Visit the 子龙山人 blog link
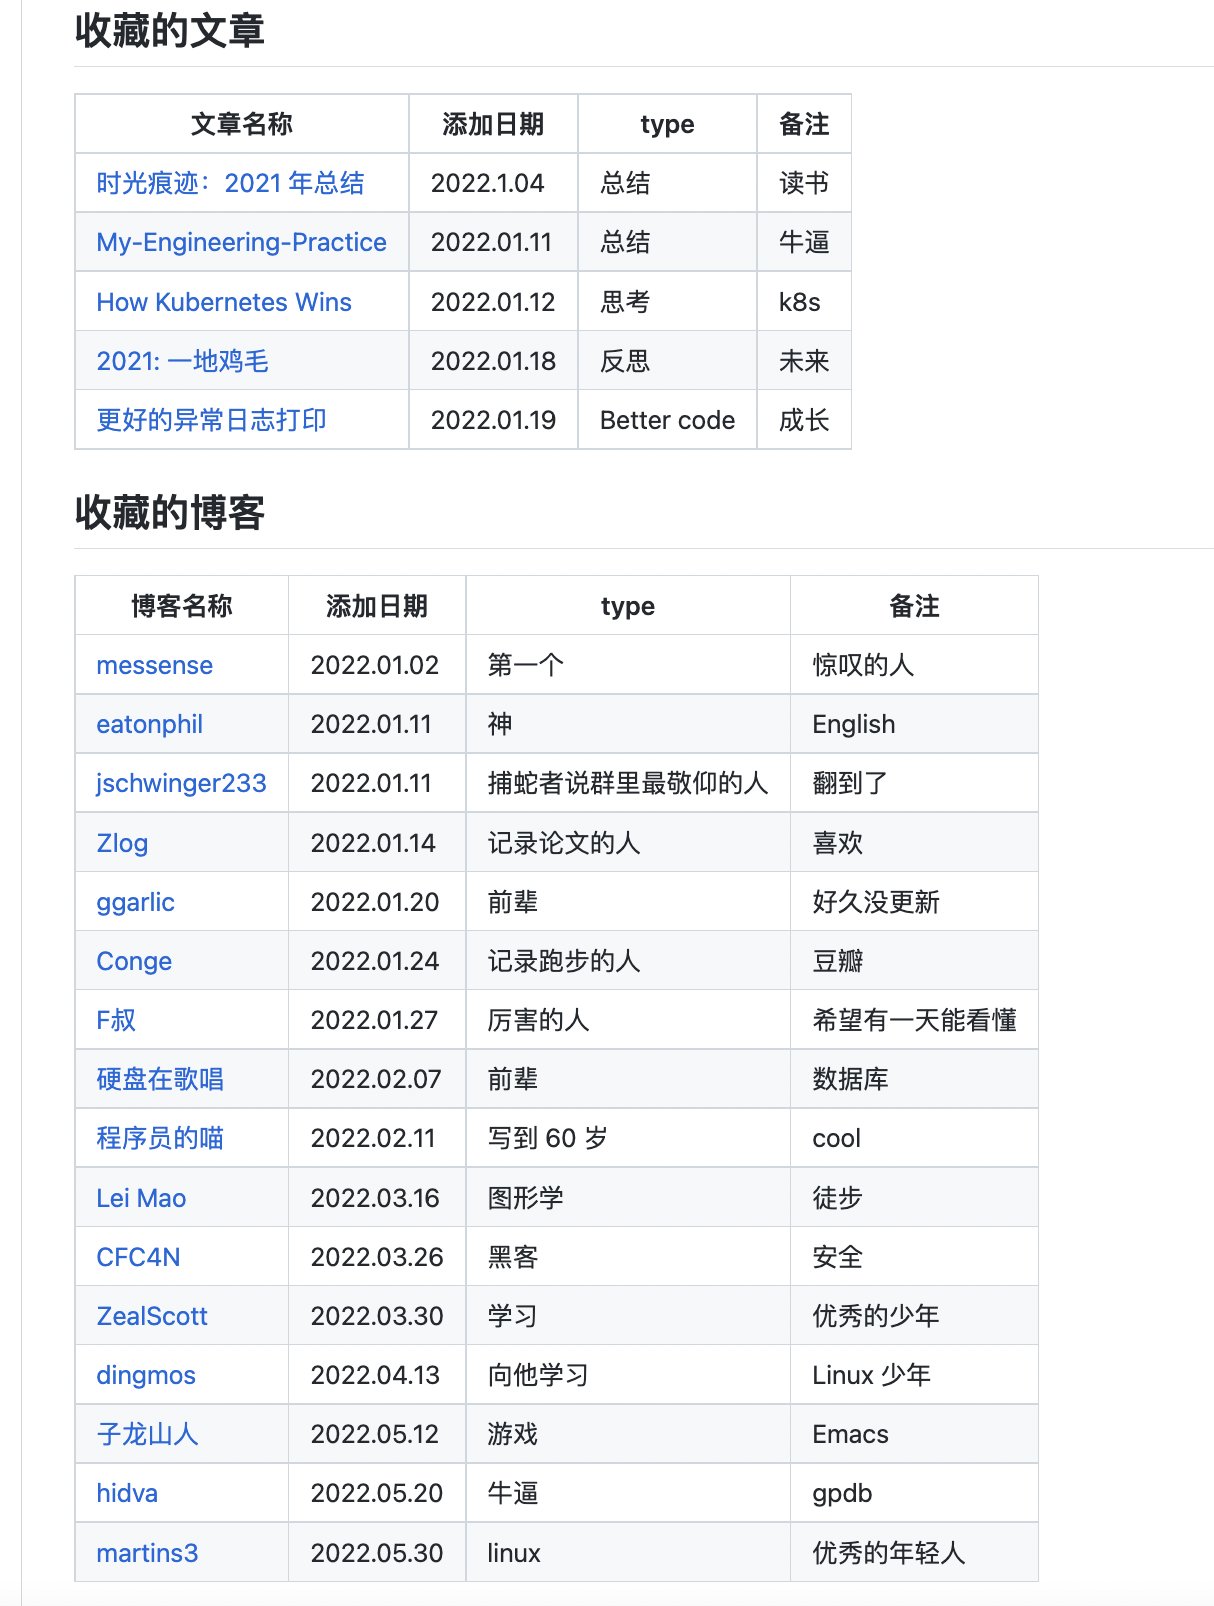The height and width of the screenshot is (1606, 1214). 147,1434
